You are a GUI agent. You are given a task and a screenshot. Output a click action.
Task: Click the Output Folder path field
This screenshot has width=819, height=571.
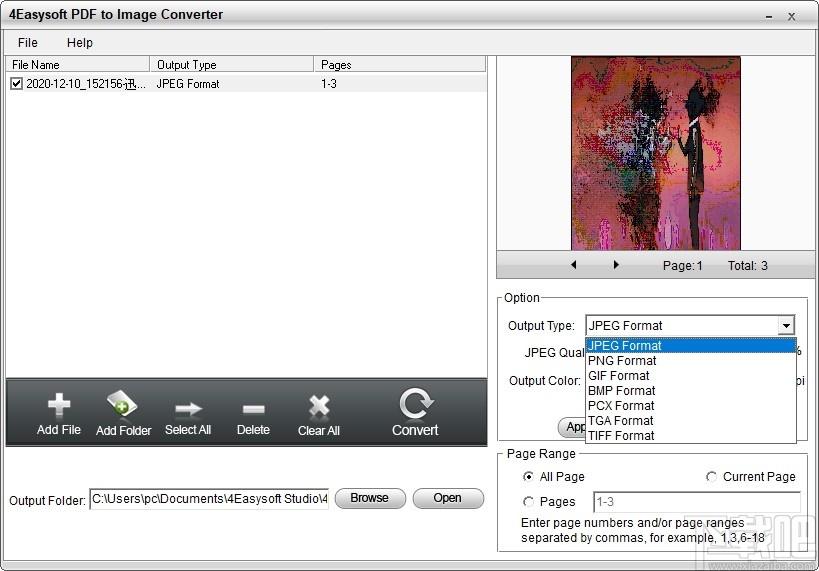(x=209, y=499)
